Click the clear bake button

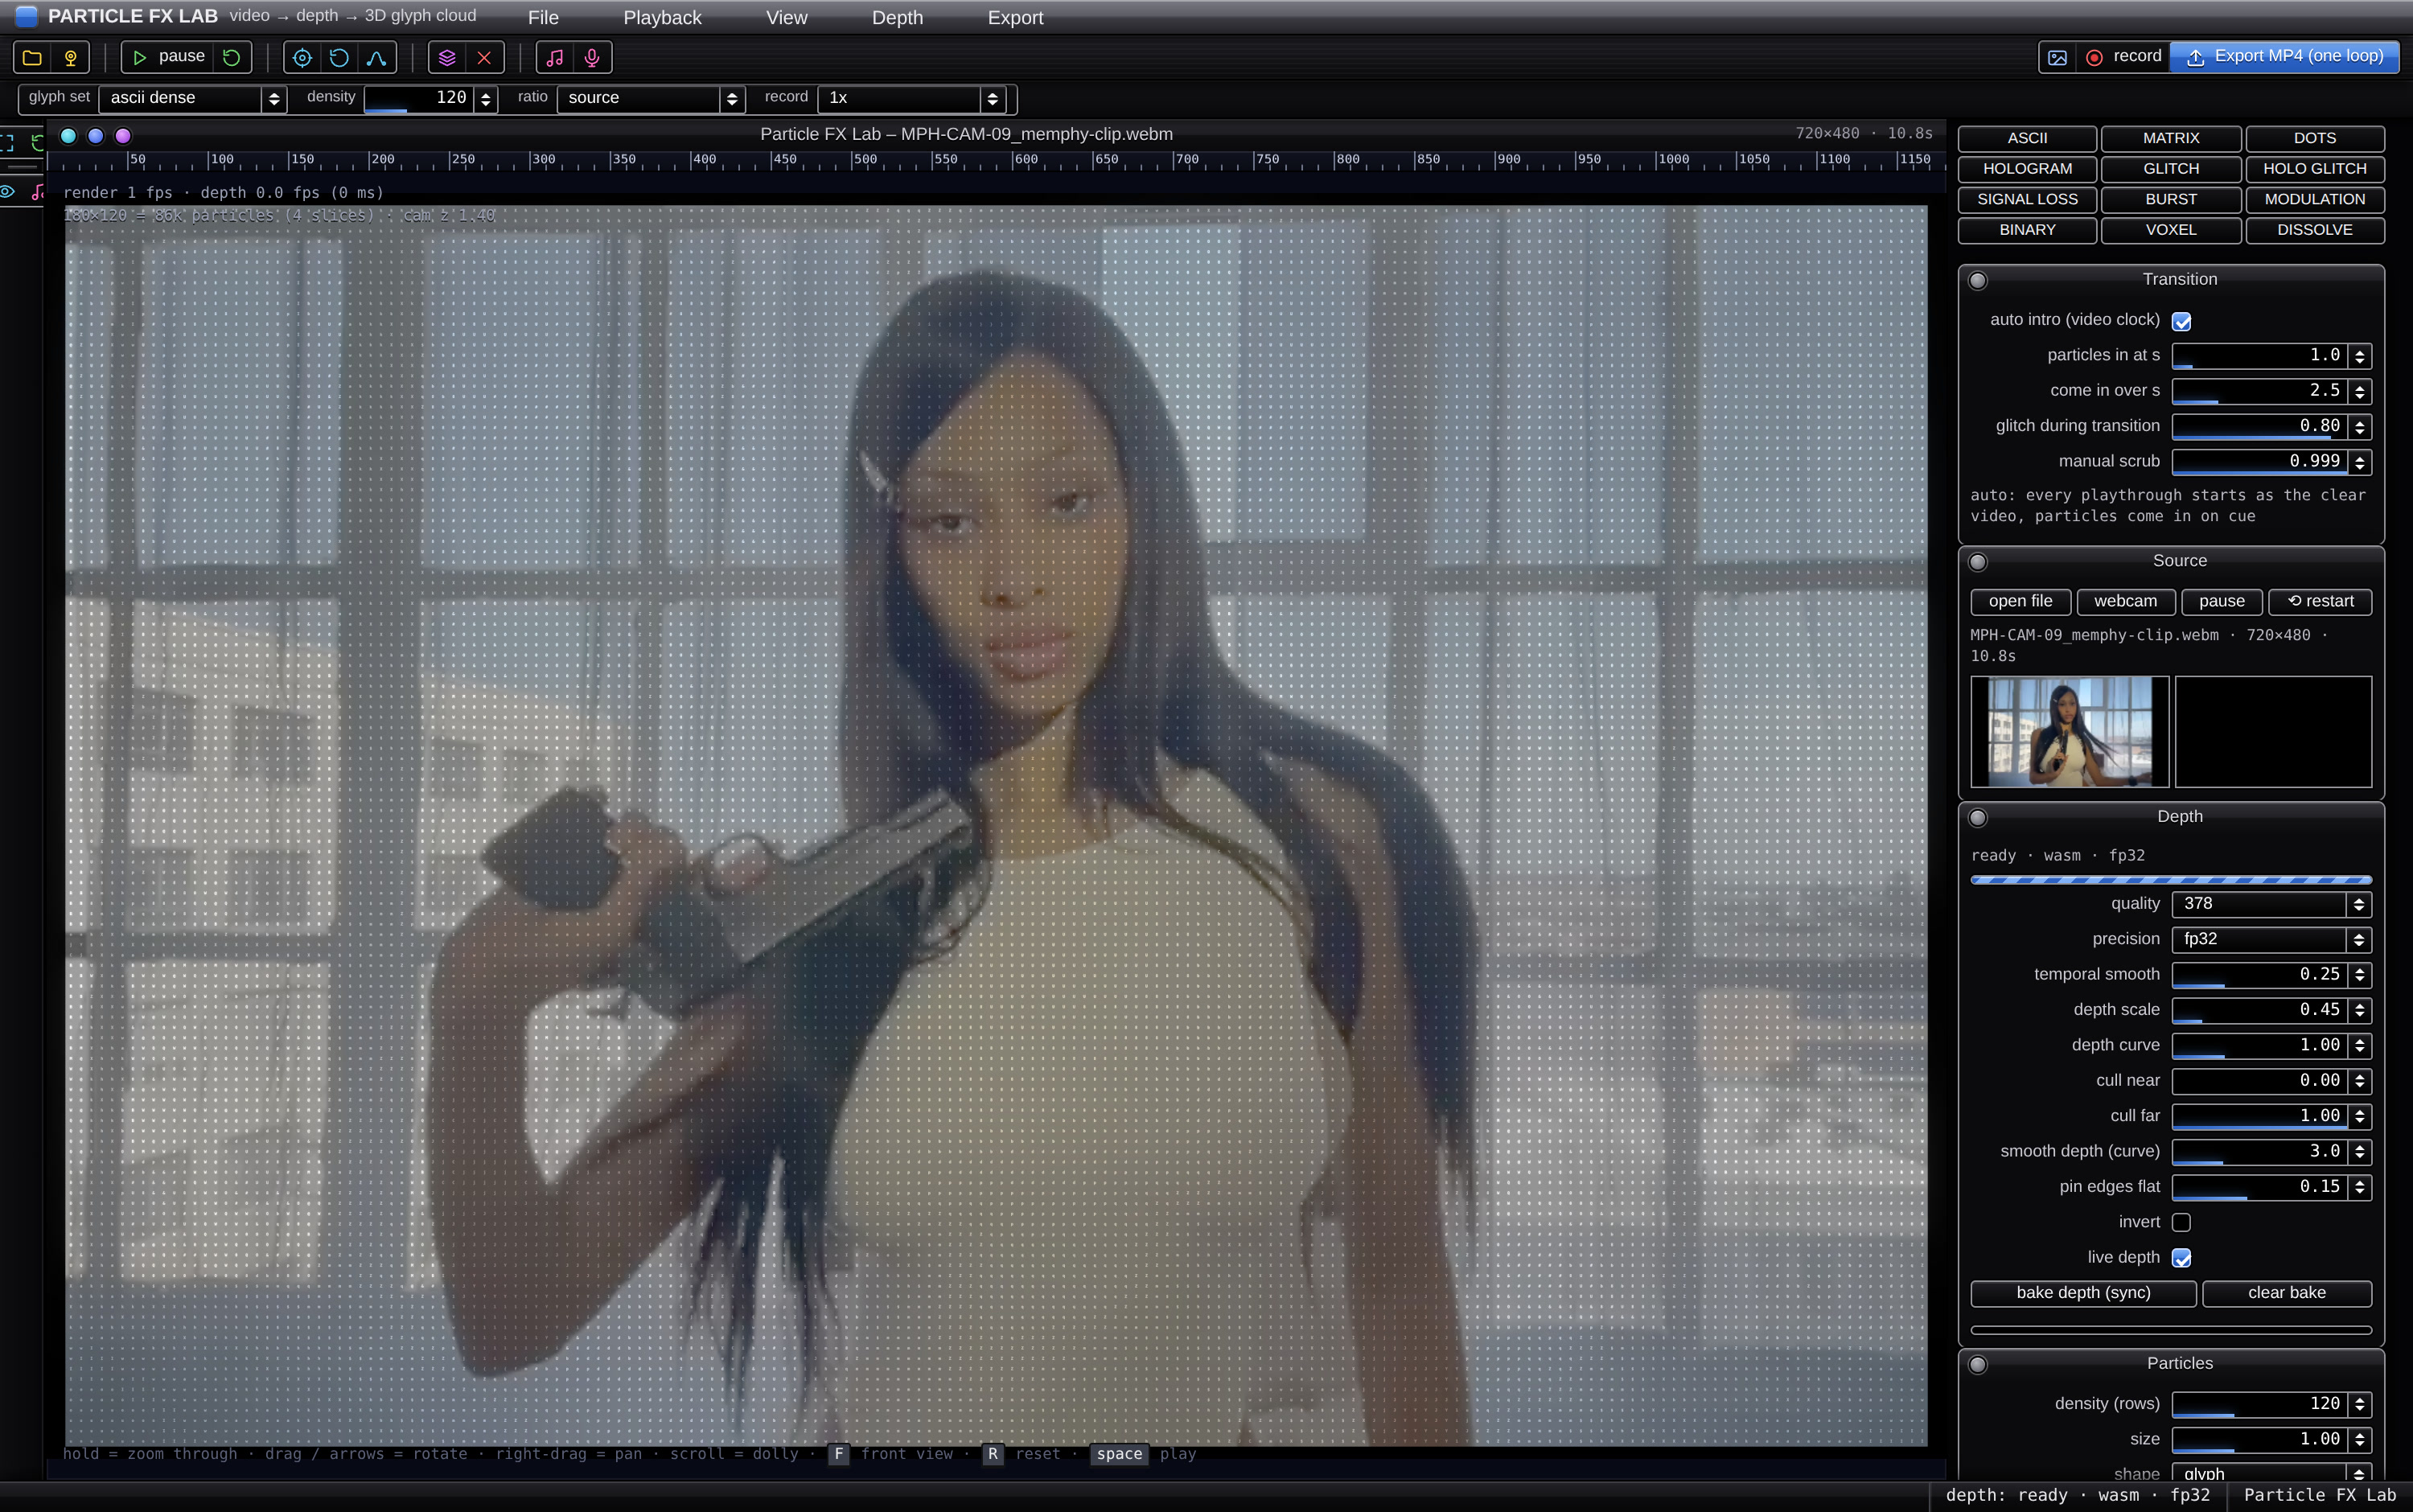click(2286, 1293)
